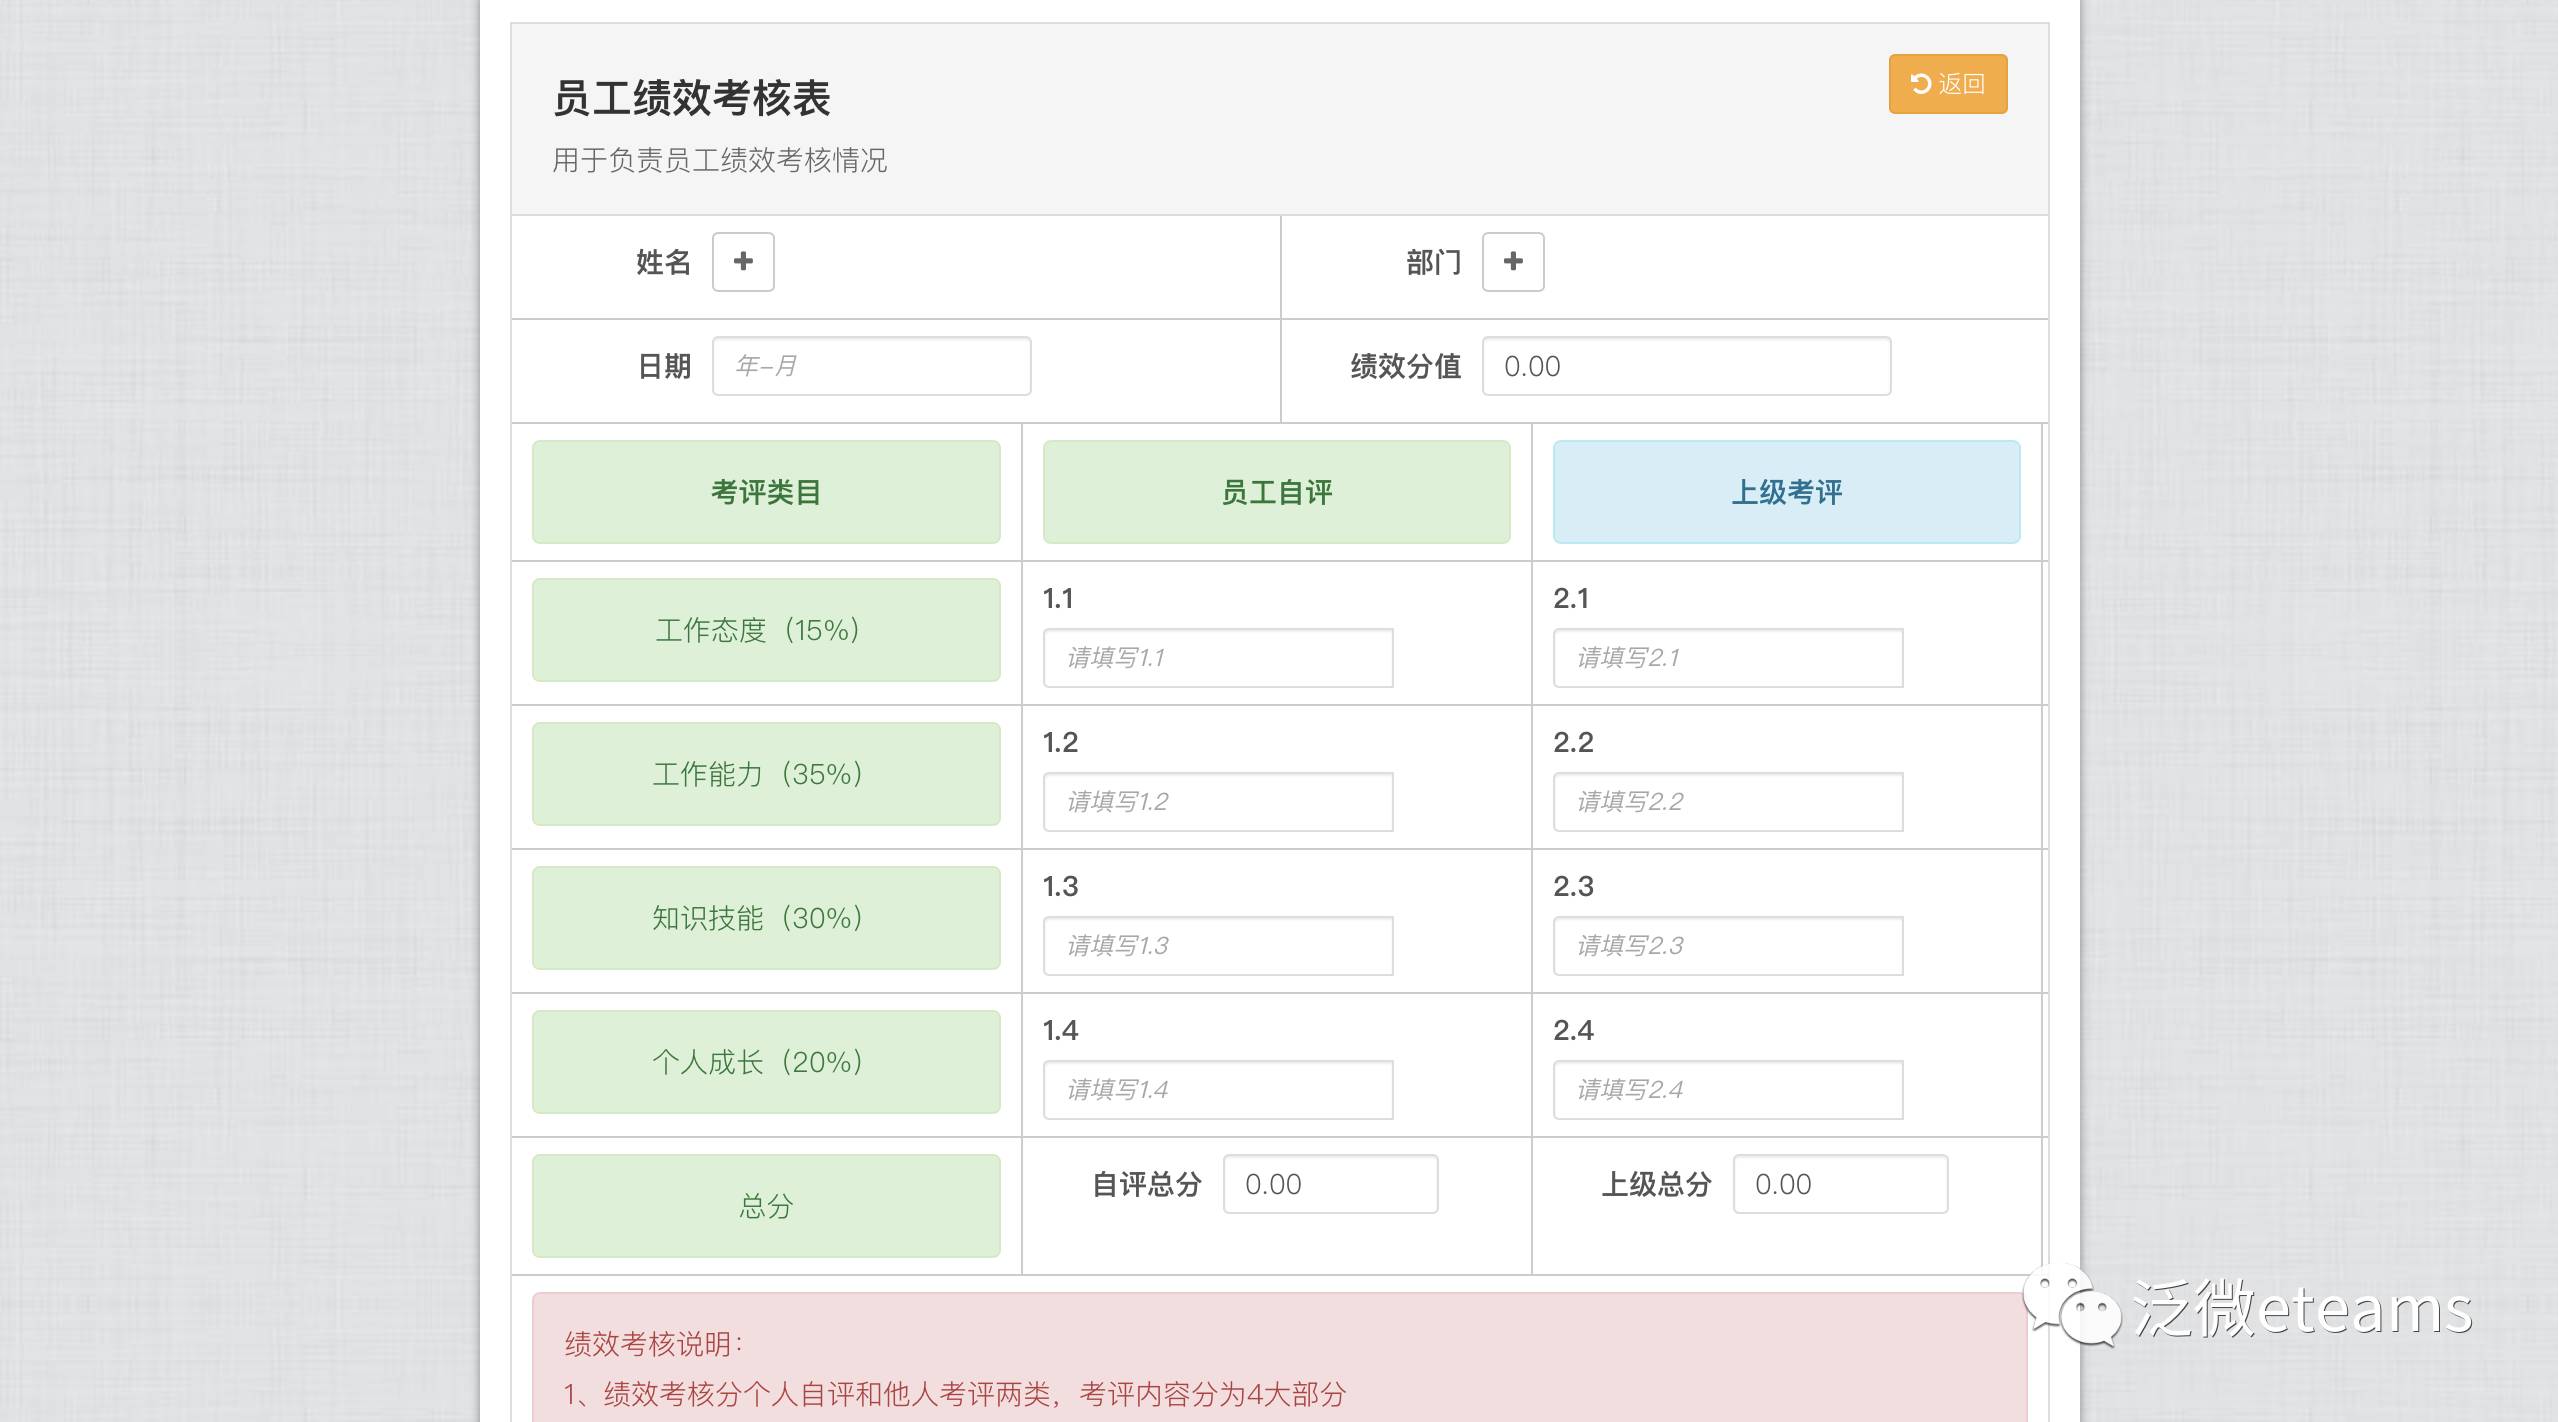
Task: Click the 自评总分 total field
Action: click(1329, 1184)
